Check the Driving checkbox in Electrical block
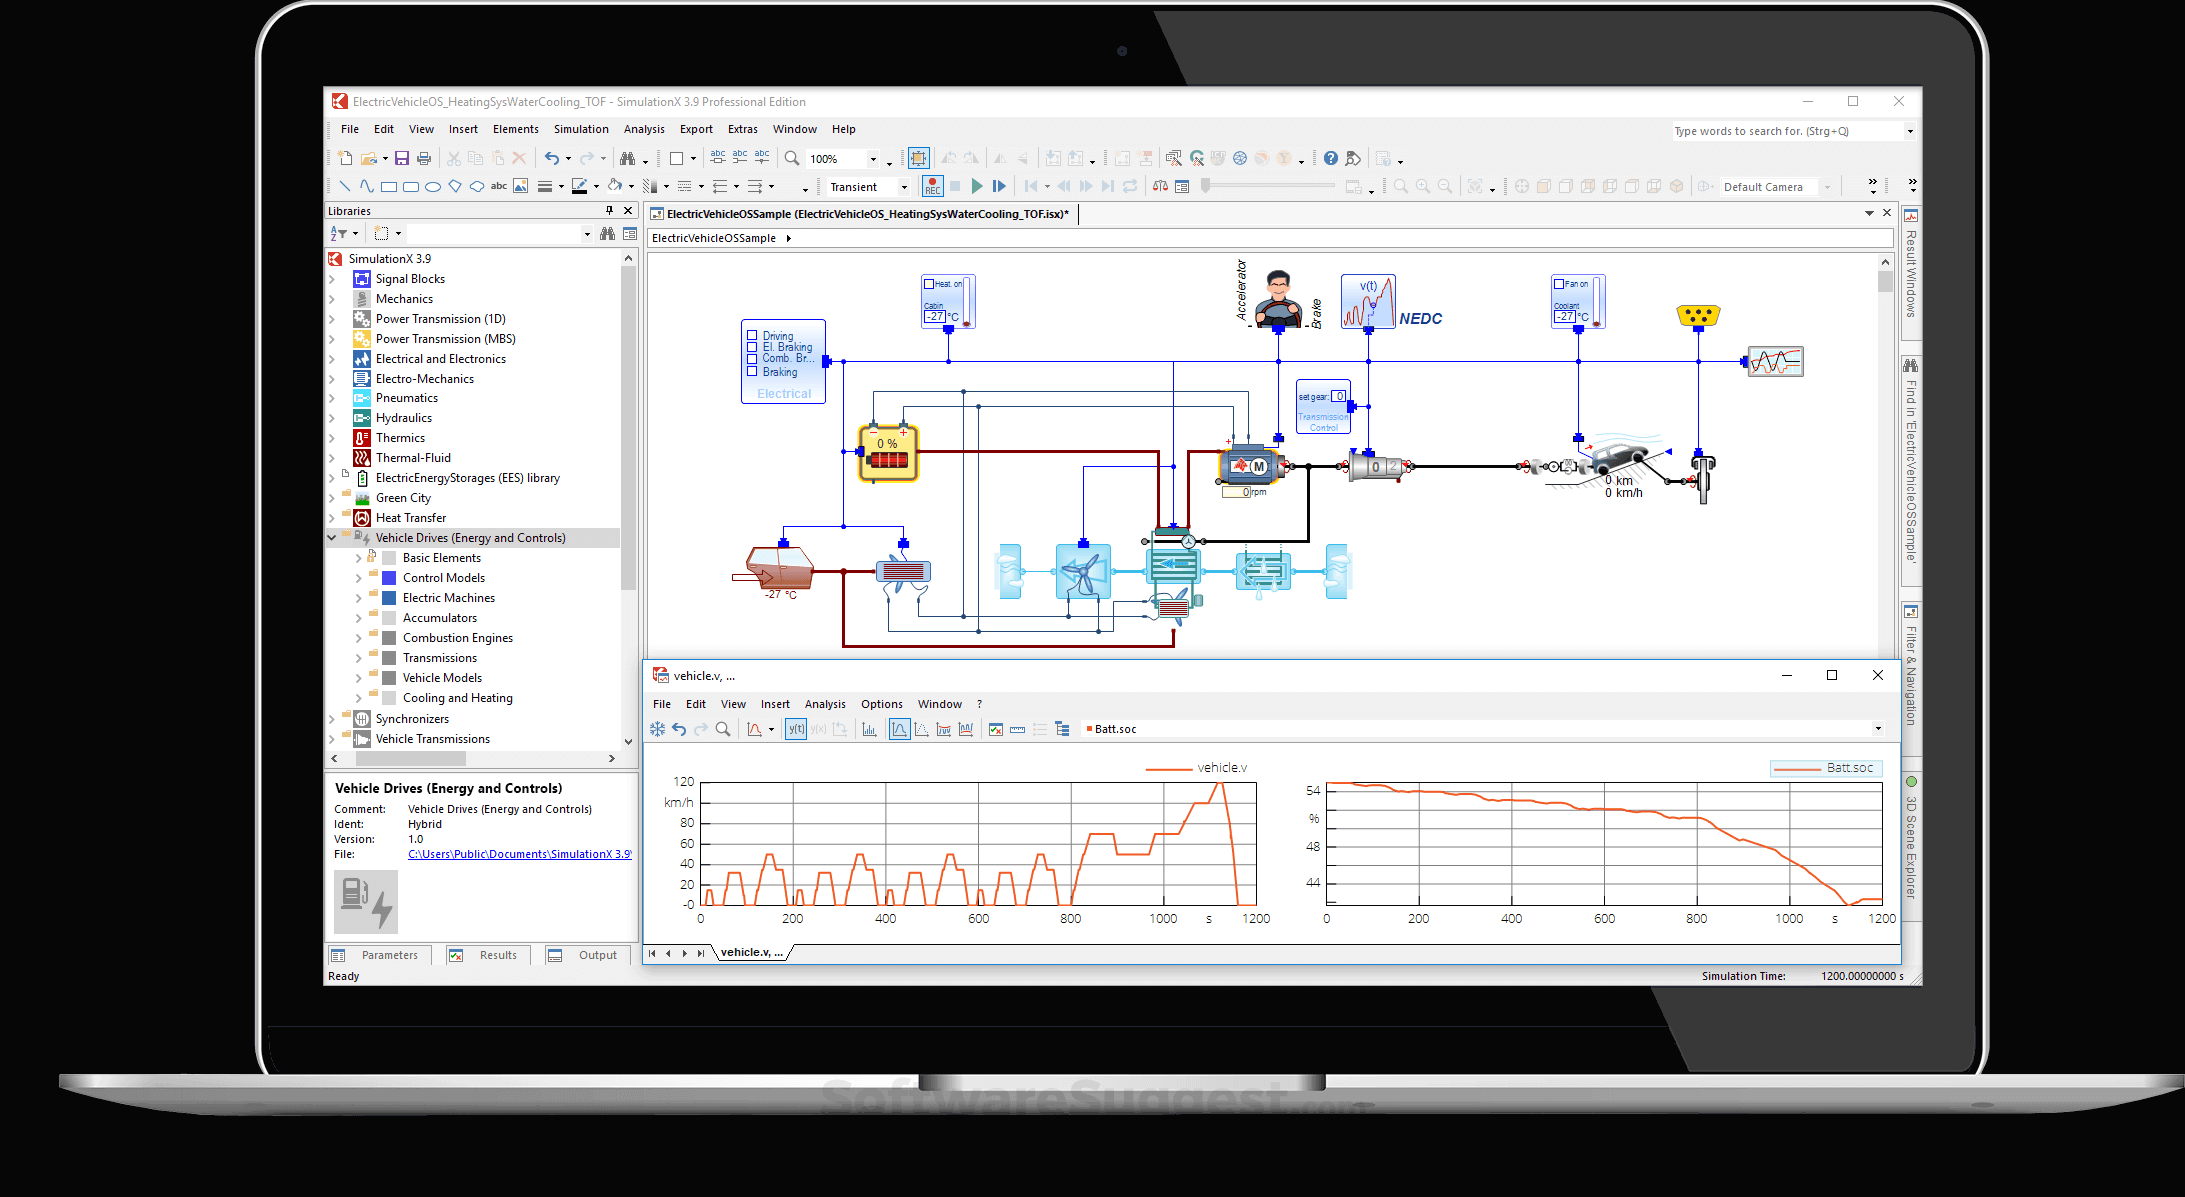The height and width of the screenshot is (1197, 2185). point(754,336)
